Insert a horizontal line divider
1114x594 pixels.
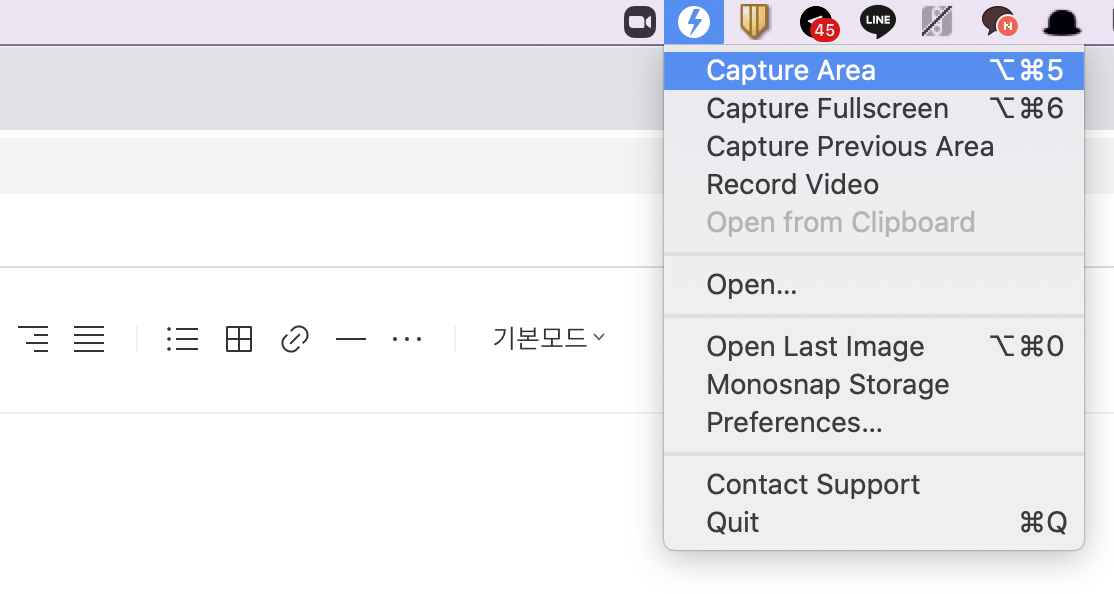click(x=351, y=340)
